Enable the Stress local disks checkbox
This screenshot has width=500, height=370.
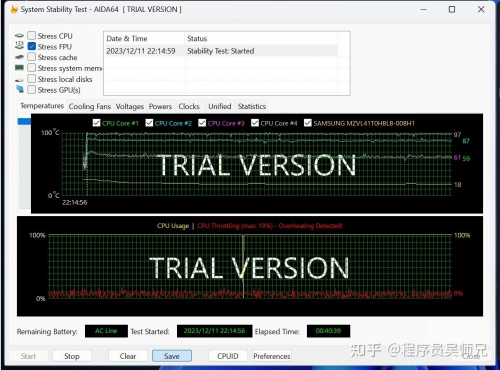click(x=32, y=79)
